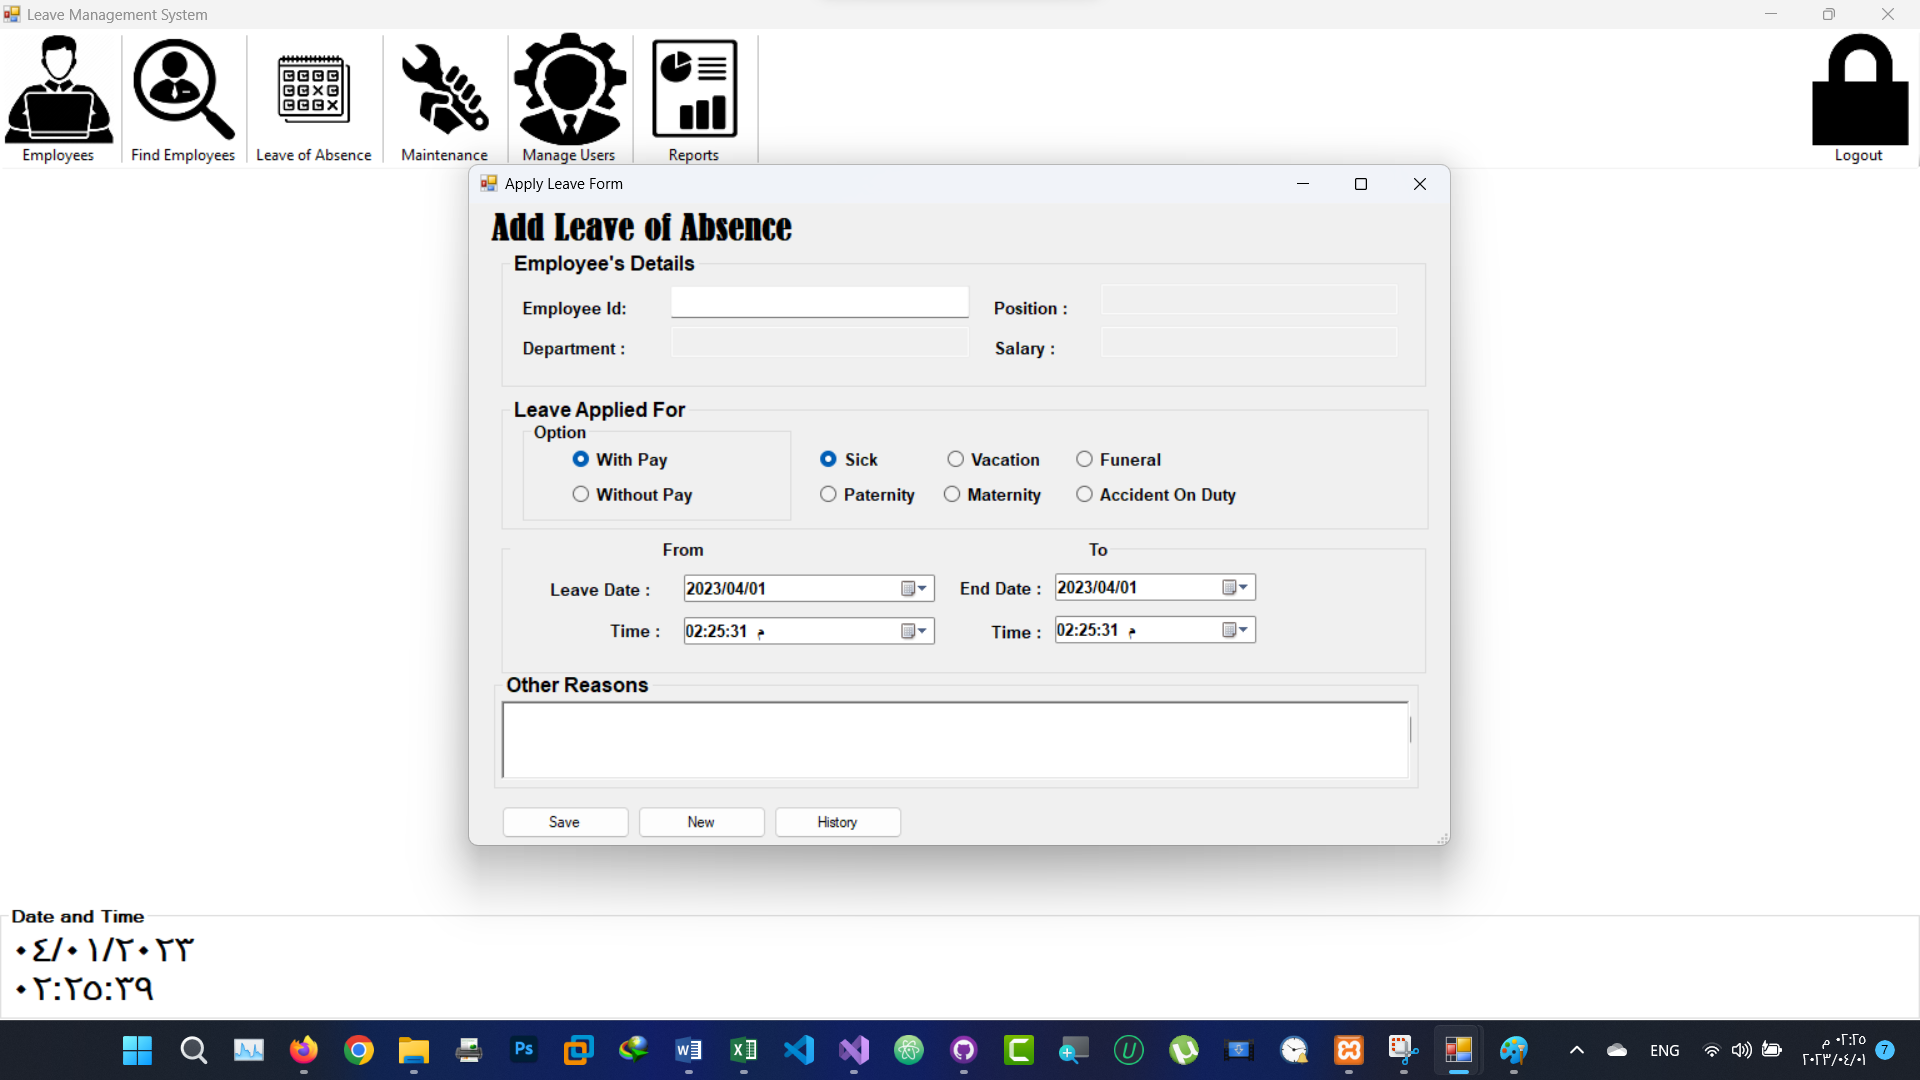Select the Without Pay option

[581, 494]
